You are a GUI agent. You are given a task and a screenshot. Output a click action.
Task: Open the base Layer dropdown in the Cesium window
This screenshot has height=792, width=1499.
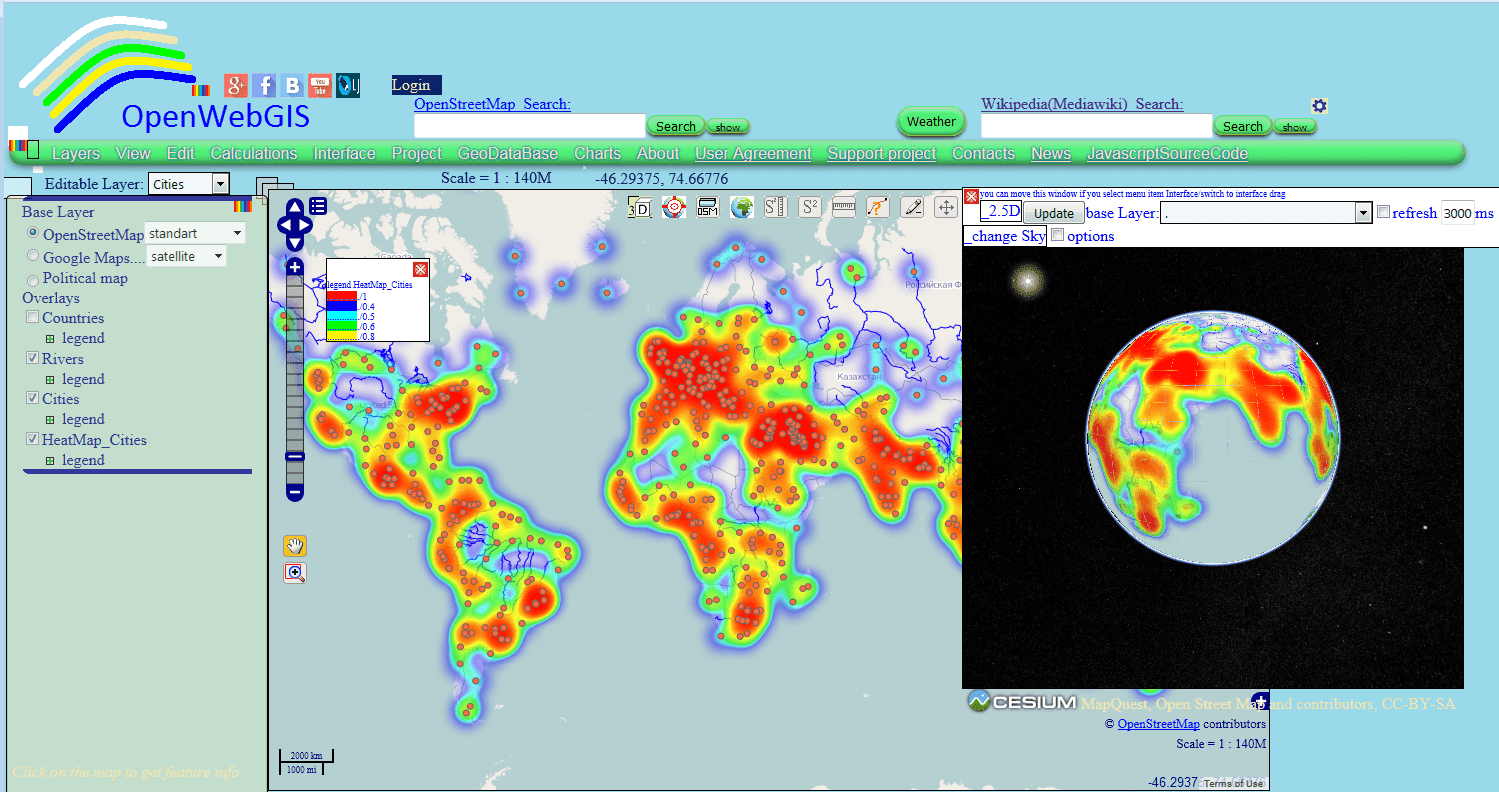click(x=1363, y=212)
